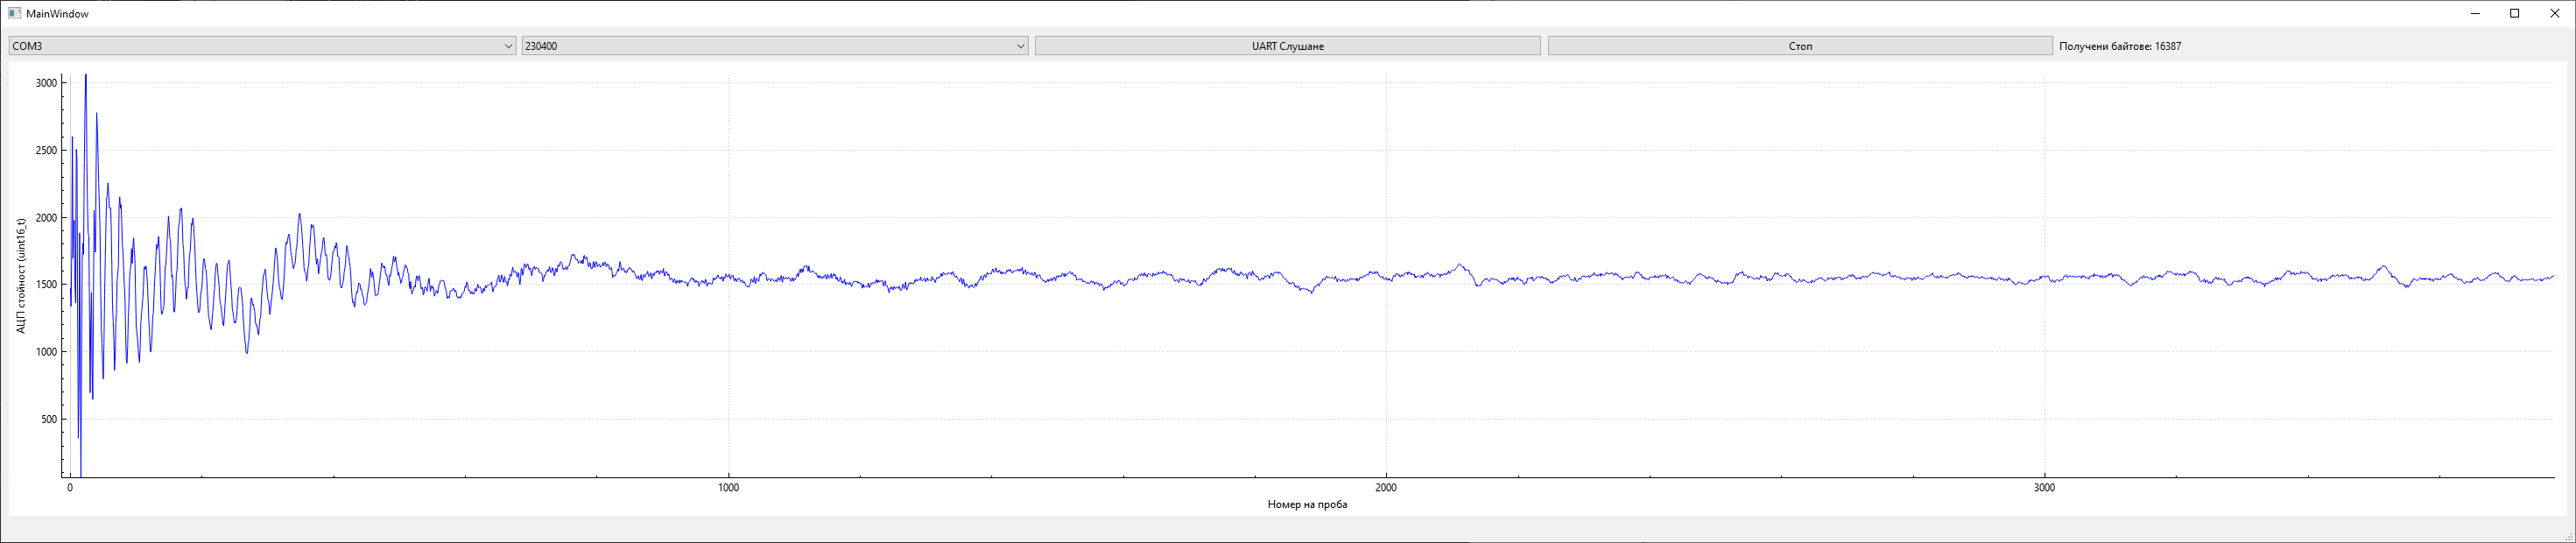Click the X-axis label Номер на проба
The image size is (2576, 543).
coord(1307,504)
